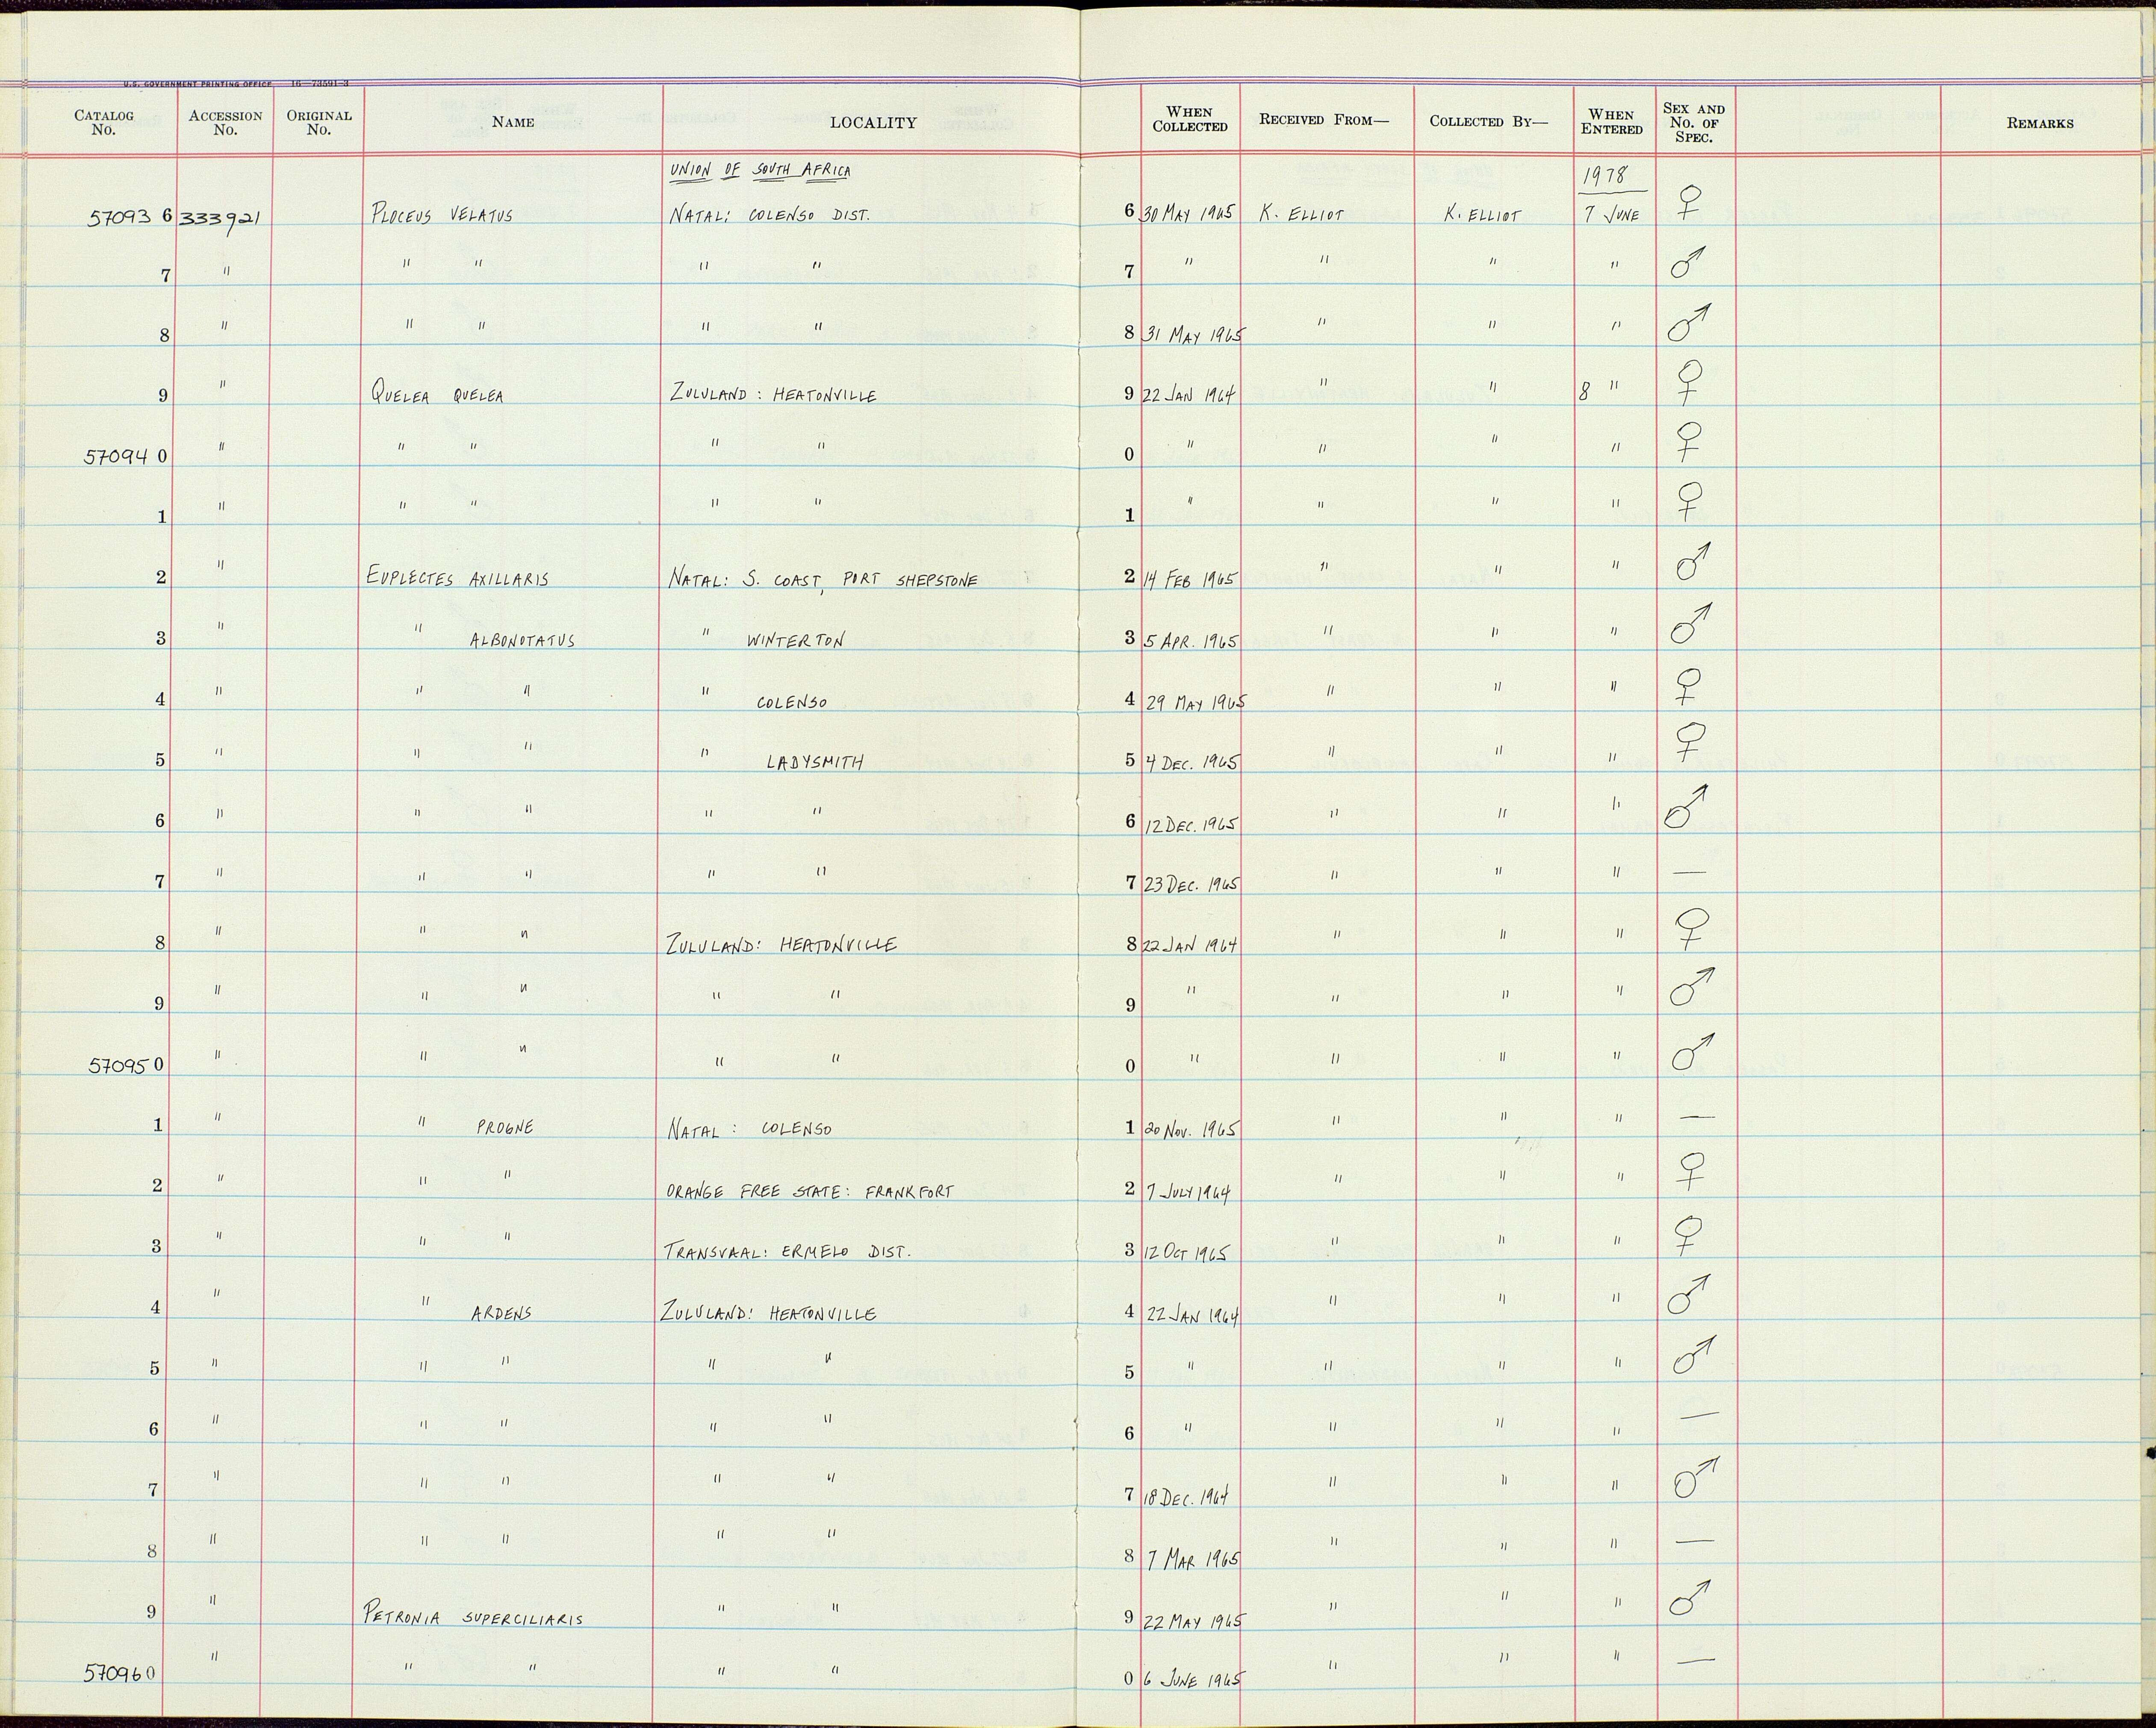Click the 'Name' column header
The width and height of the screenshot is (2156, 1728).
click(513, 122)
